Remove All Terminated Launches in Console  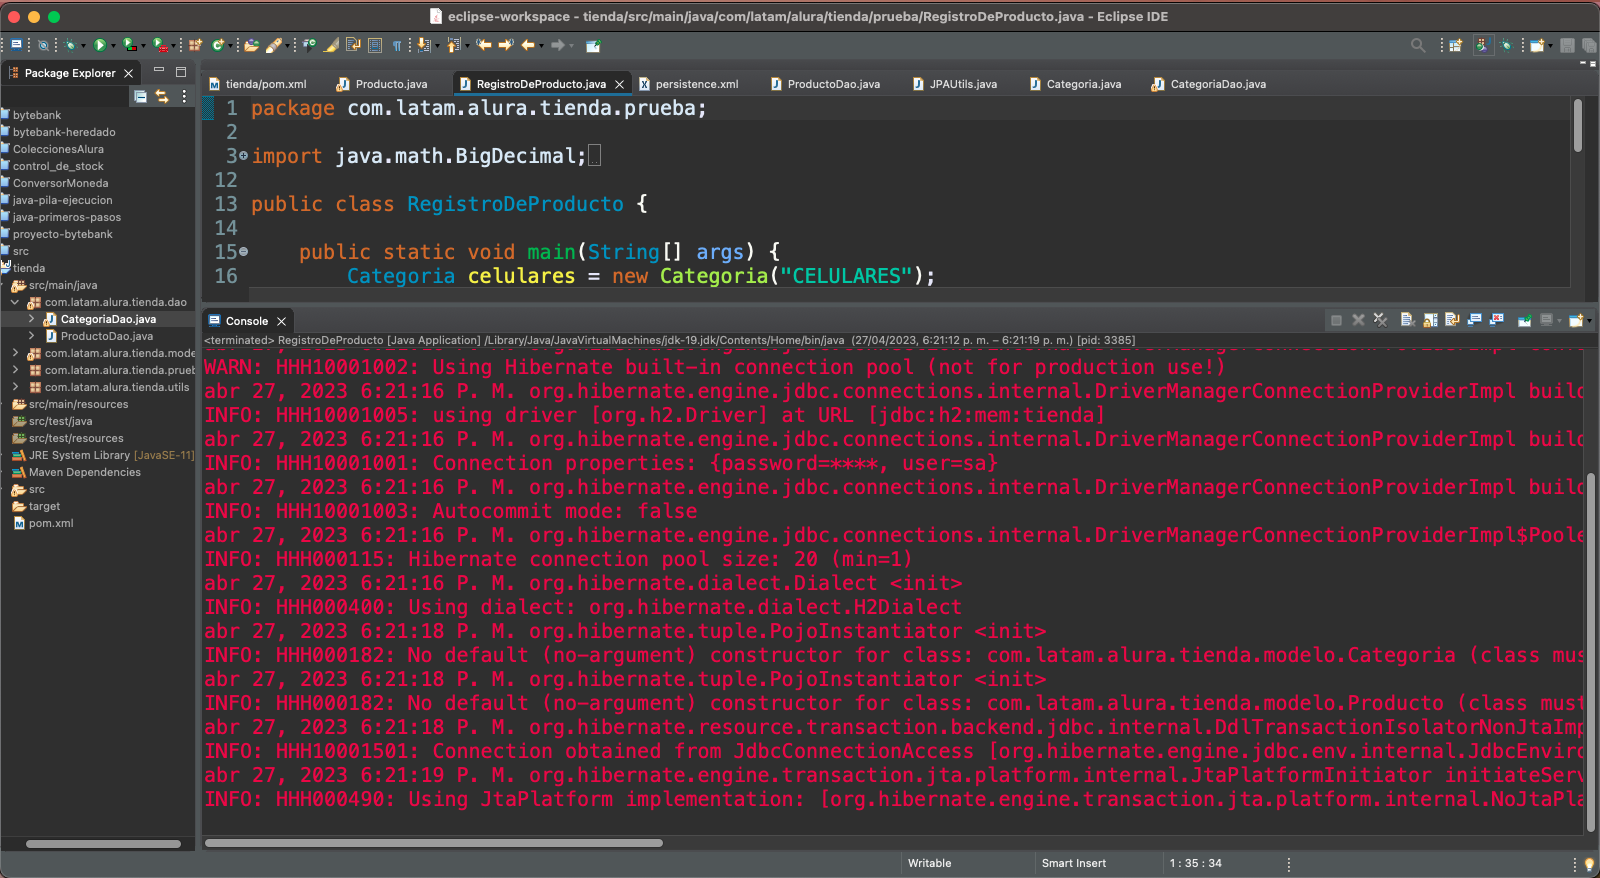tap(1380, 320)
